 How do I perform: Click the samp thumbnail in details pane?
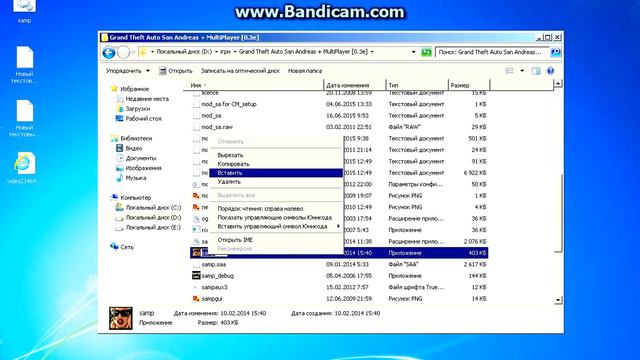tap(120, 318)
